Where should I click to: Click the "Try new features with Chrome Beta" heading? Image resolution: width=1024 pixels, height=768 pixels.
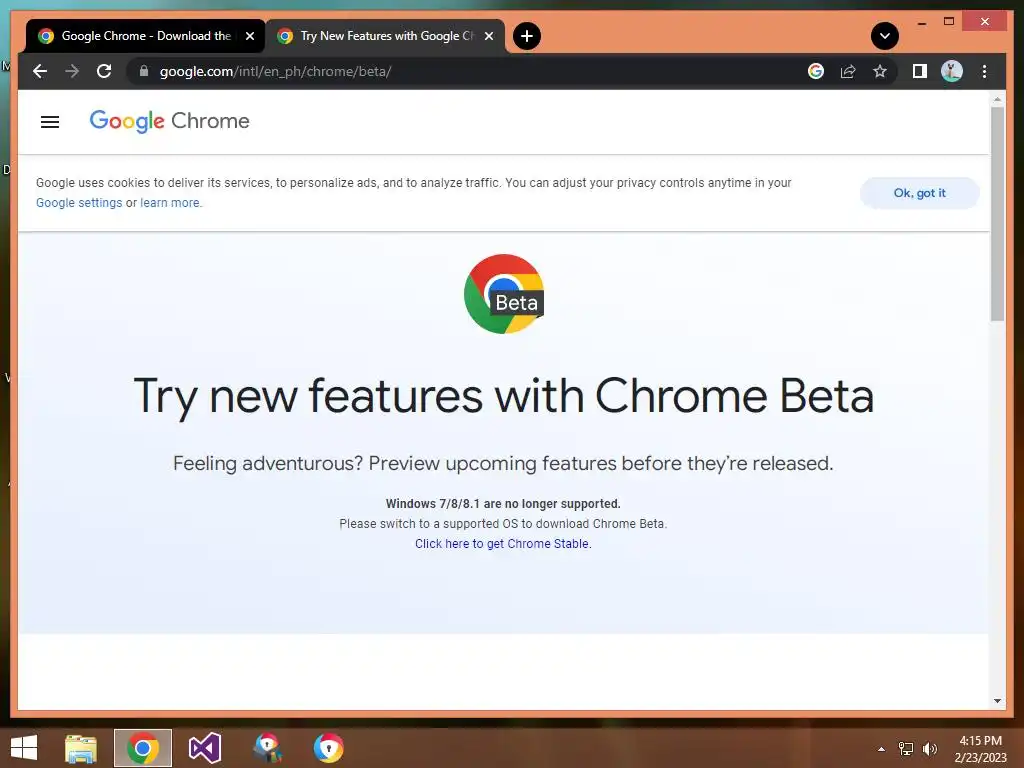coord(504,396)
